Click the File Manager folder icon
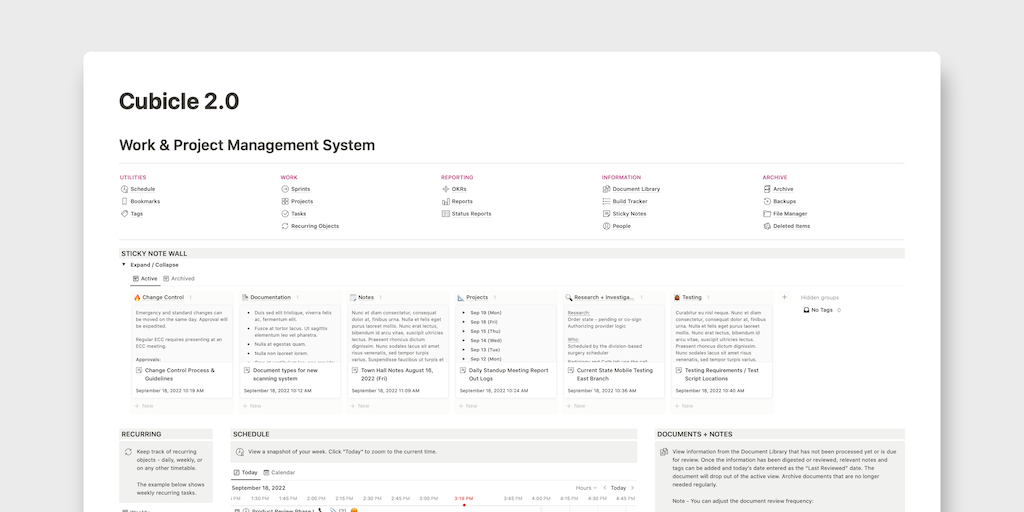 767,214
